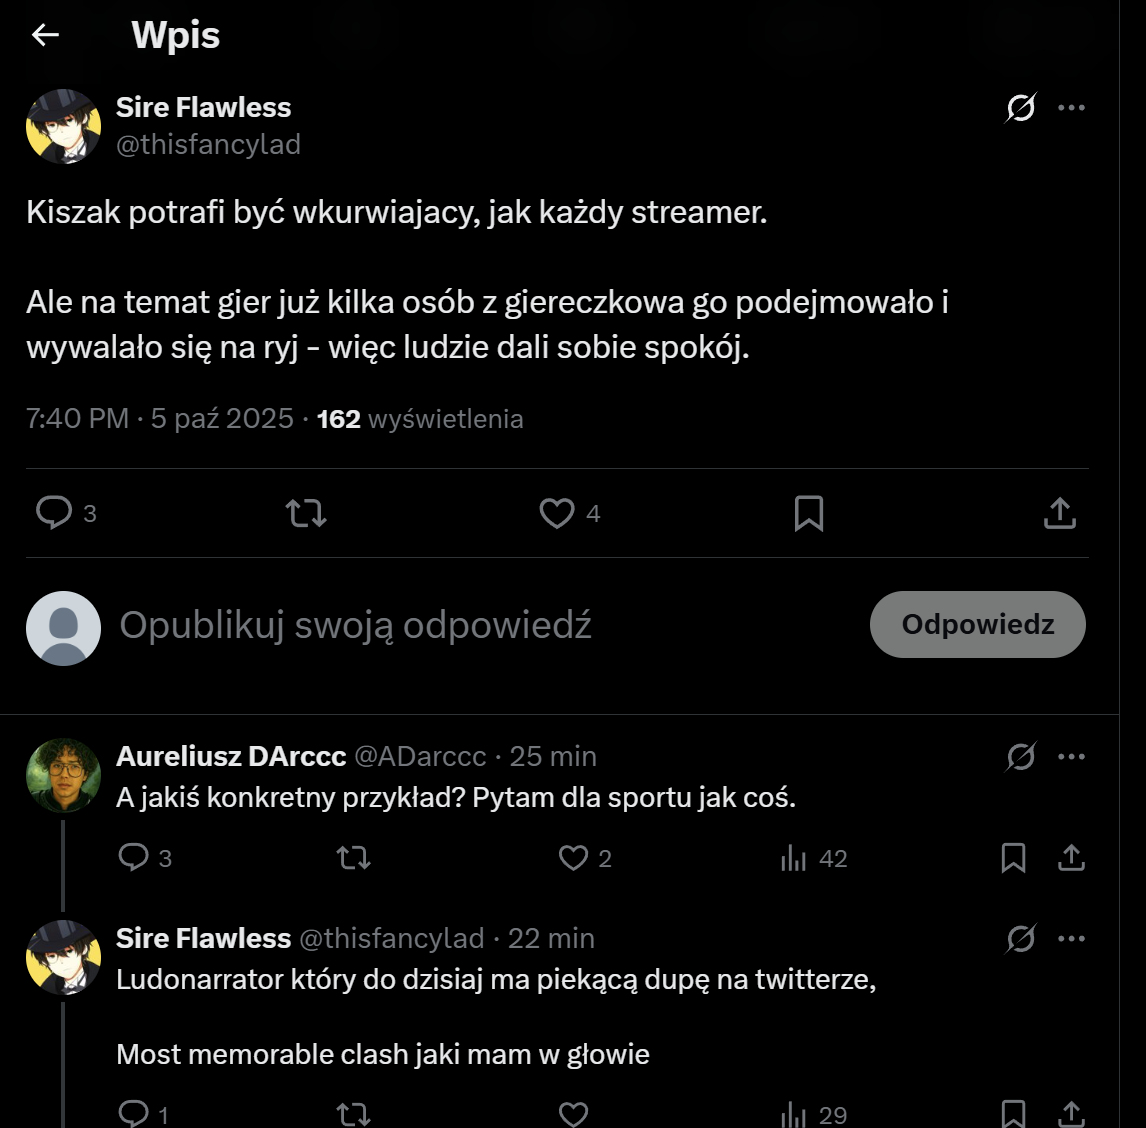View analytics of Aureliusz DArccc reply
Screen dimensions: 1146x1128
[794, 858]
